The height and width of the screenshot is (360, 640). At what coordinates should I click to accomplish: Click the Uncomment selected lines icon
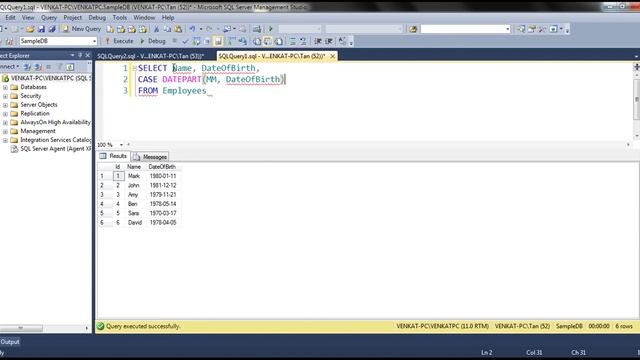point(303,41)
